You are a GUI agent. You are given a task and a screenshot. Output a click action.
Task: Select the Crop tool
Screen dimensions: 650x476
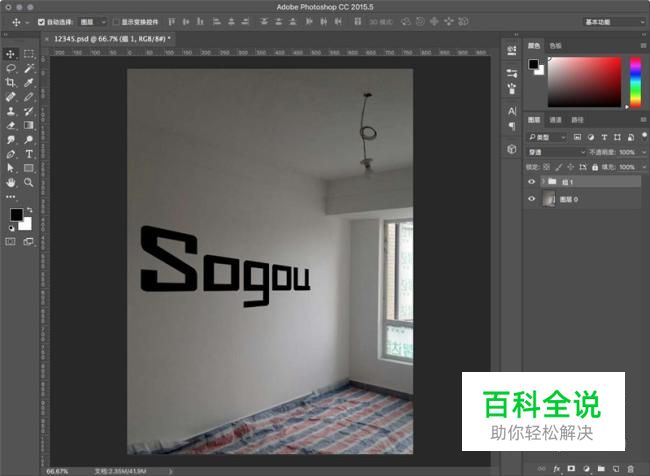[x=10, y=83]
